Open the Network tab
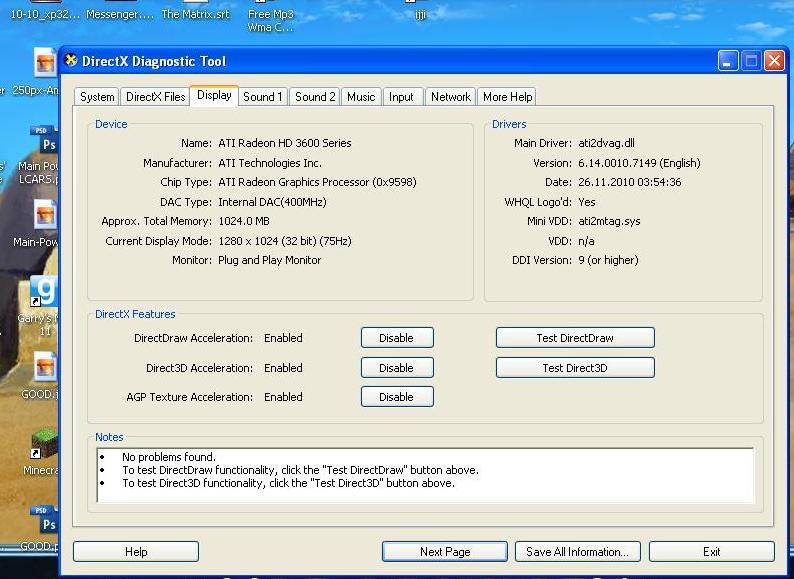This screenshot has width=794, height=579. pyautogui.click(x=451, y=97)
